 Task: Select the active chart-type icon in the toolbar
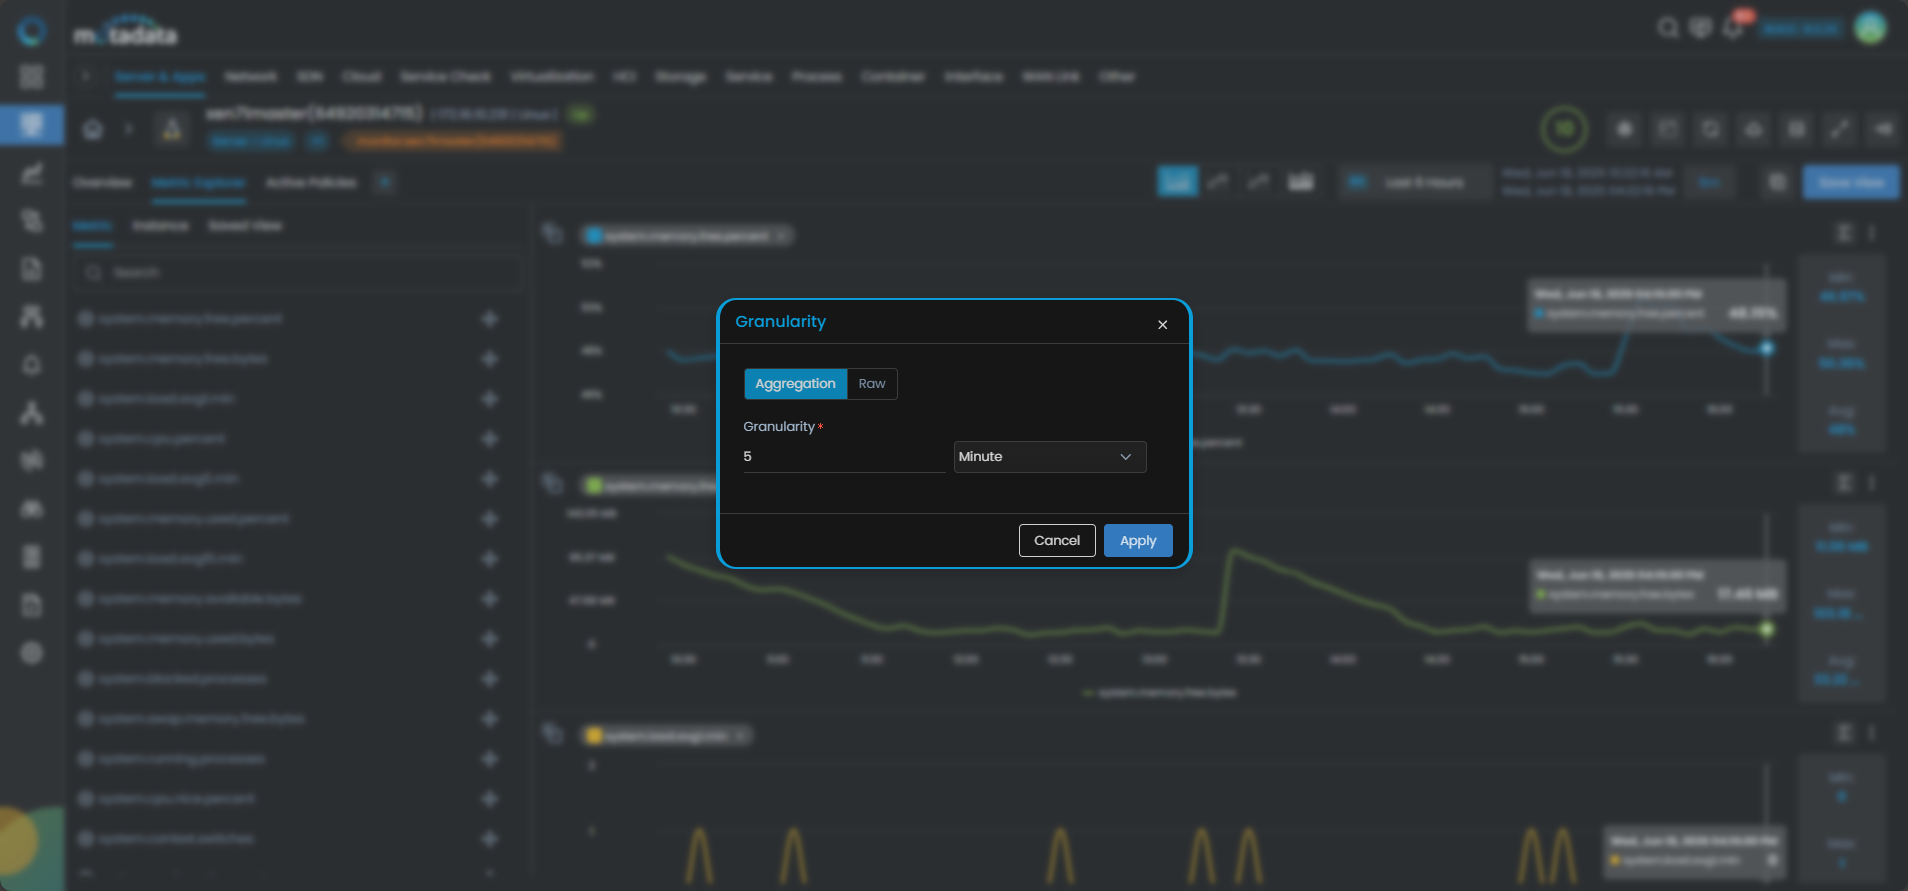1178,182
